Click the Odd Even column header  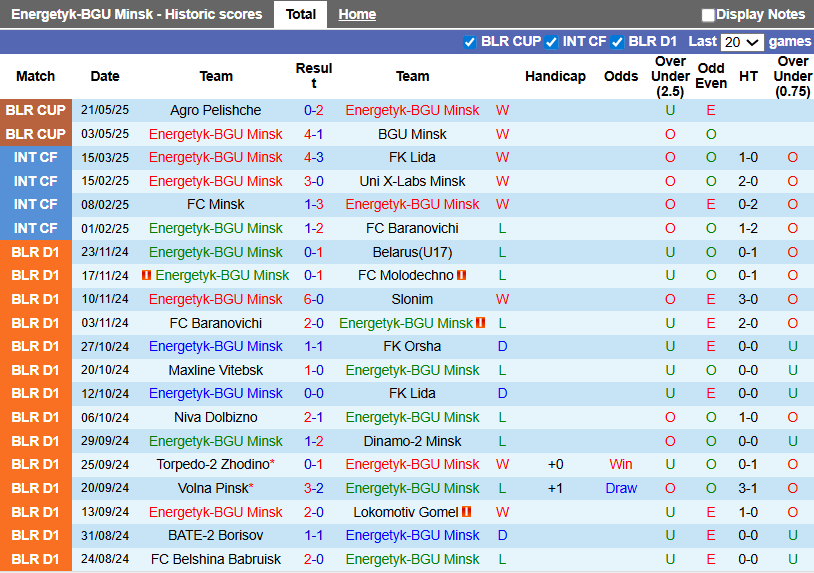711,76
